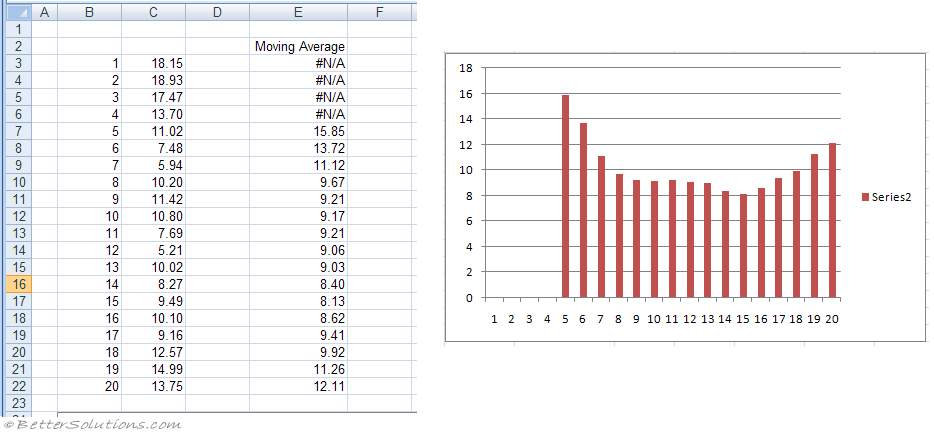Click moving average cell 11.12
This screenshot has width=934, height=432.
[298, 165]
